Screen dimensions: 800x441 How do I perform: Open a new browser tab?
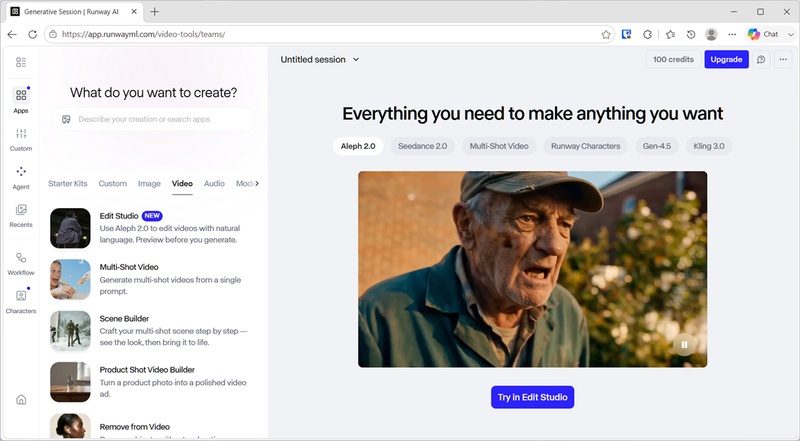tap(155, 11)
